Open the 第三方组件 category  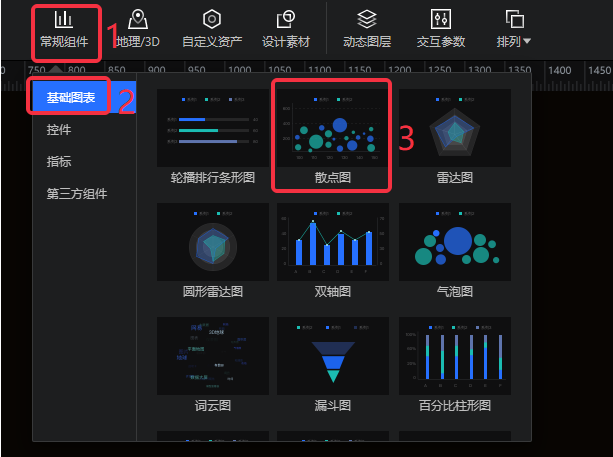click(76, 194)
